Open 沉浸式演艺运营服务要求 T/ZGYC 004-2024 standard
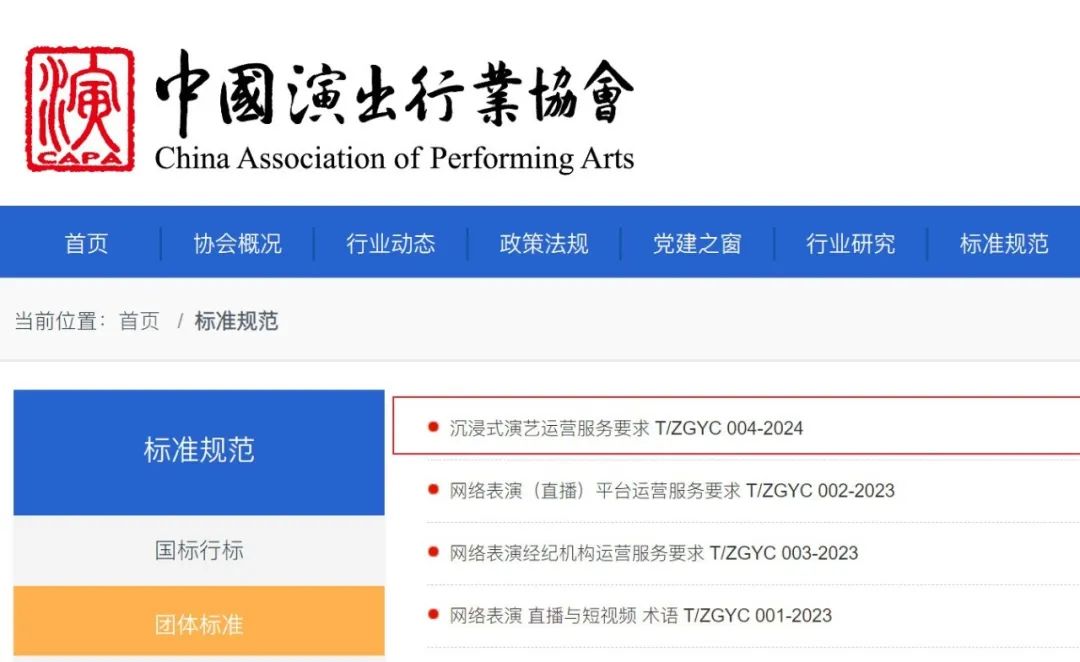The height and width of the screenshot is (662, 1080). point(626,428)
